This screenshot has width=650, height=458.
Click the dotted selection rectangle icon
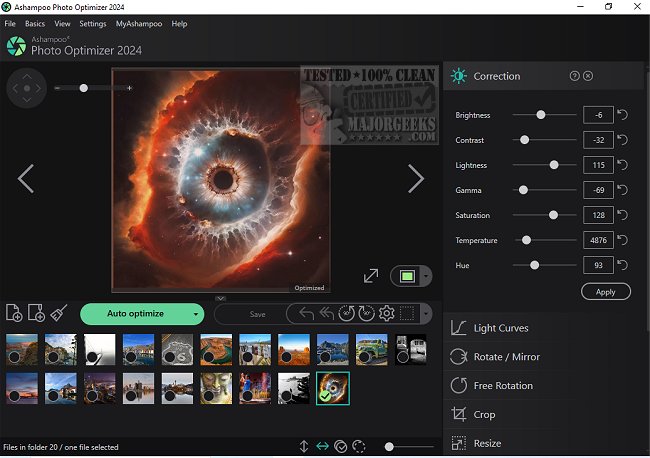point(407,314)
